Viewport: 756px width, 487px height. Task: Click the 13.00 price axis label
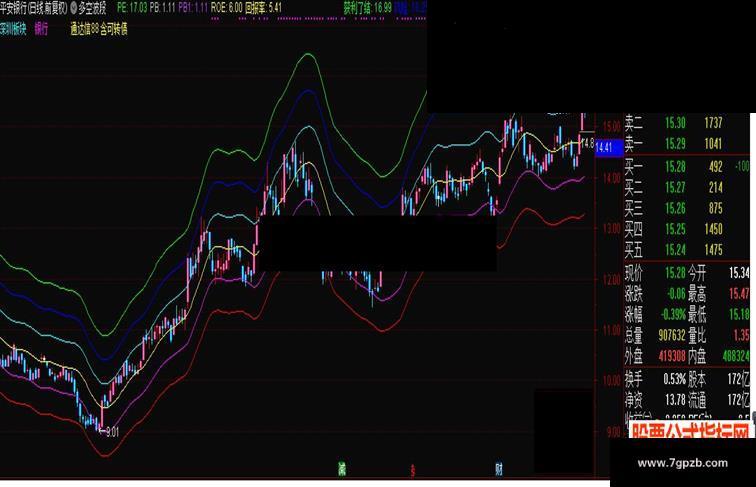pyautogui.click(x=611, y=228)
